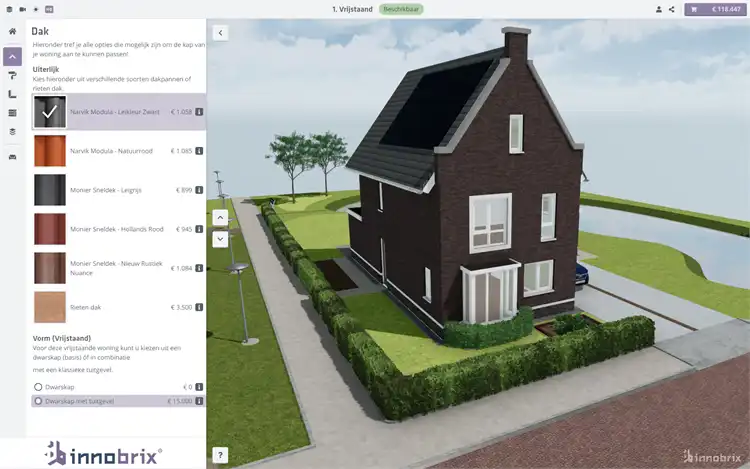This screenshot has width=750, height=469.
Task: Show info for Rieten dak
Action: point(199,307)
